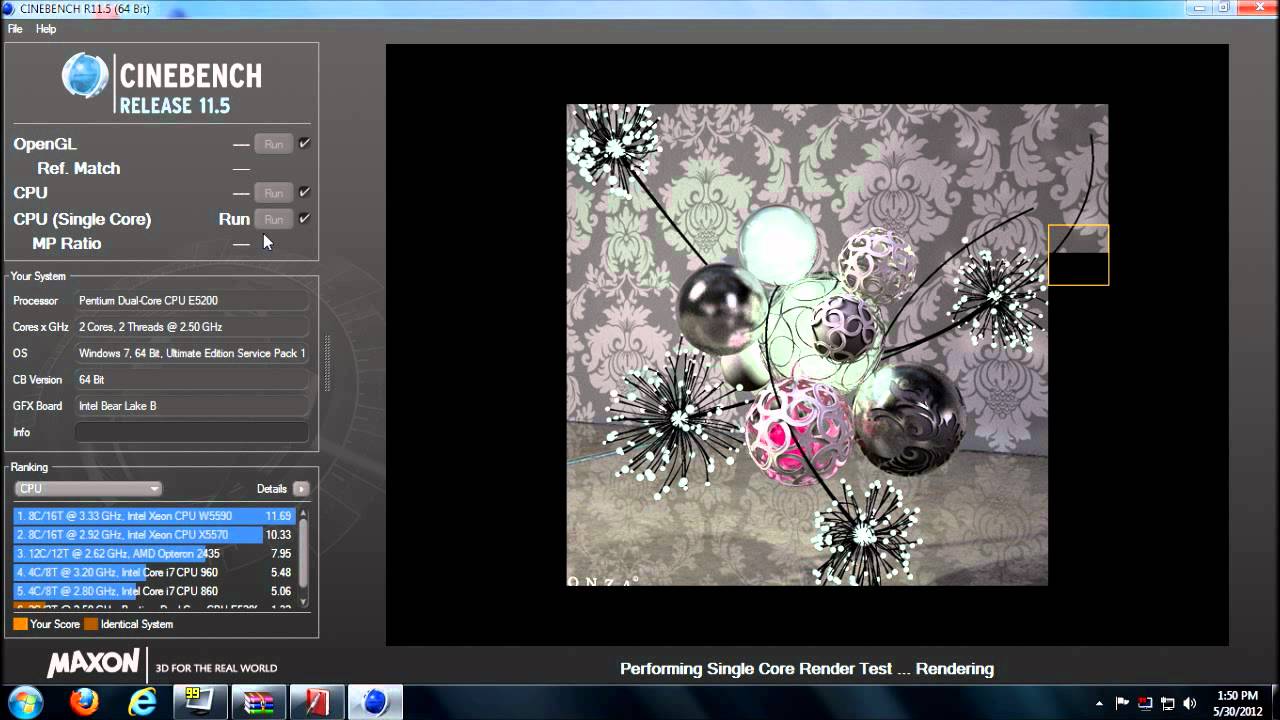The width and height of the screenshot is (1280, 720).
Task: Click the MP Ratio label
Action: click(x=67, y=243)
